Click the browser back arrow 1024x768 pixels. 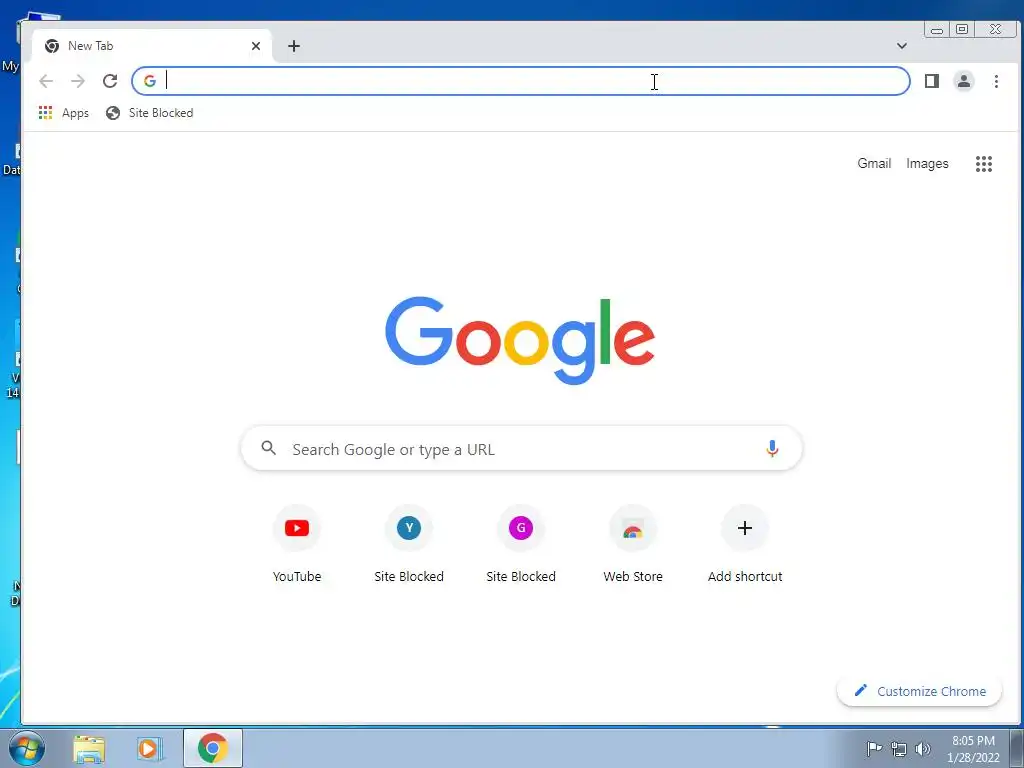[x=46, y=81]
